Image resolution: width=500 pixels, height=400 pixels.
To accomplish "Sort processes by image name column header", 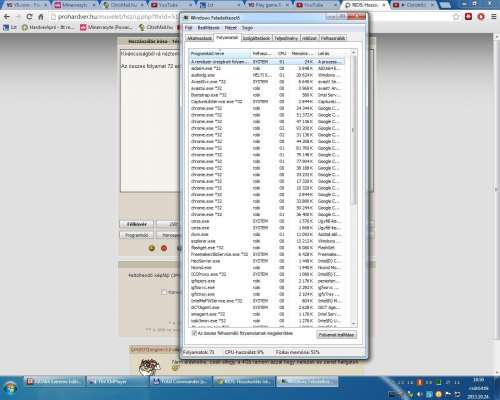I will (x=220, y=53).
